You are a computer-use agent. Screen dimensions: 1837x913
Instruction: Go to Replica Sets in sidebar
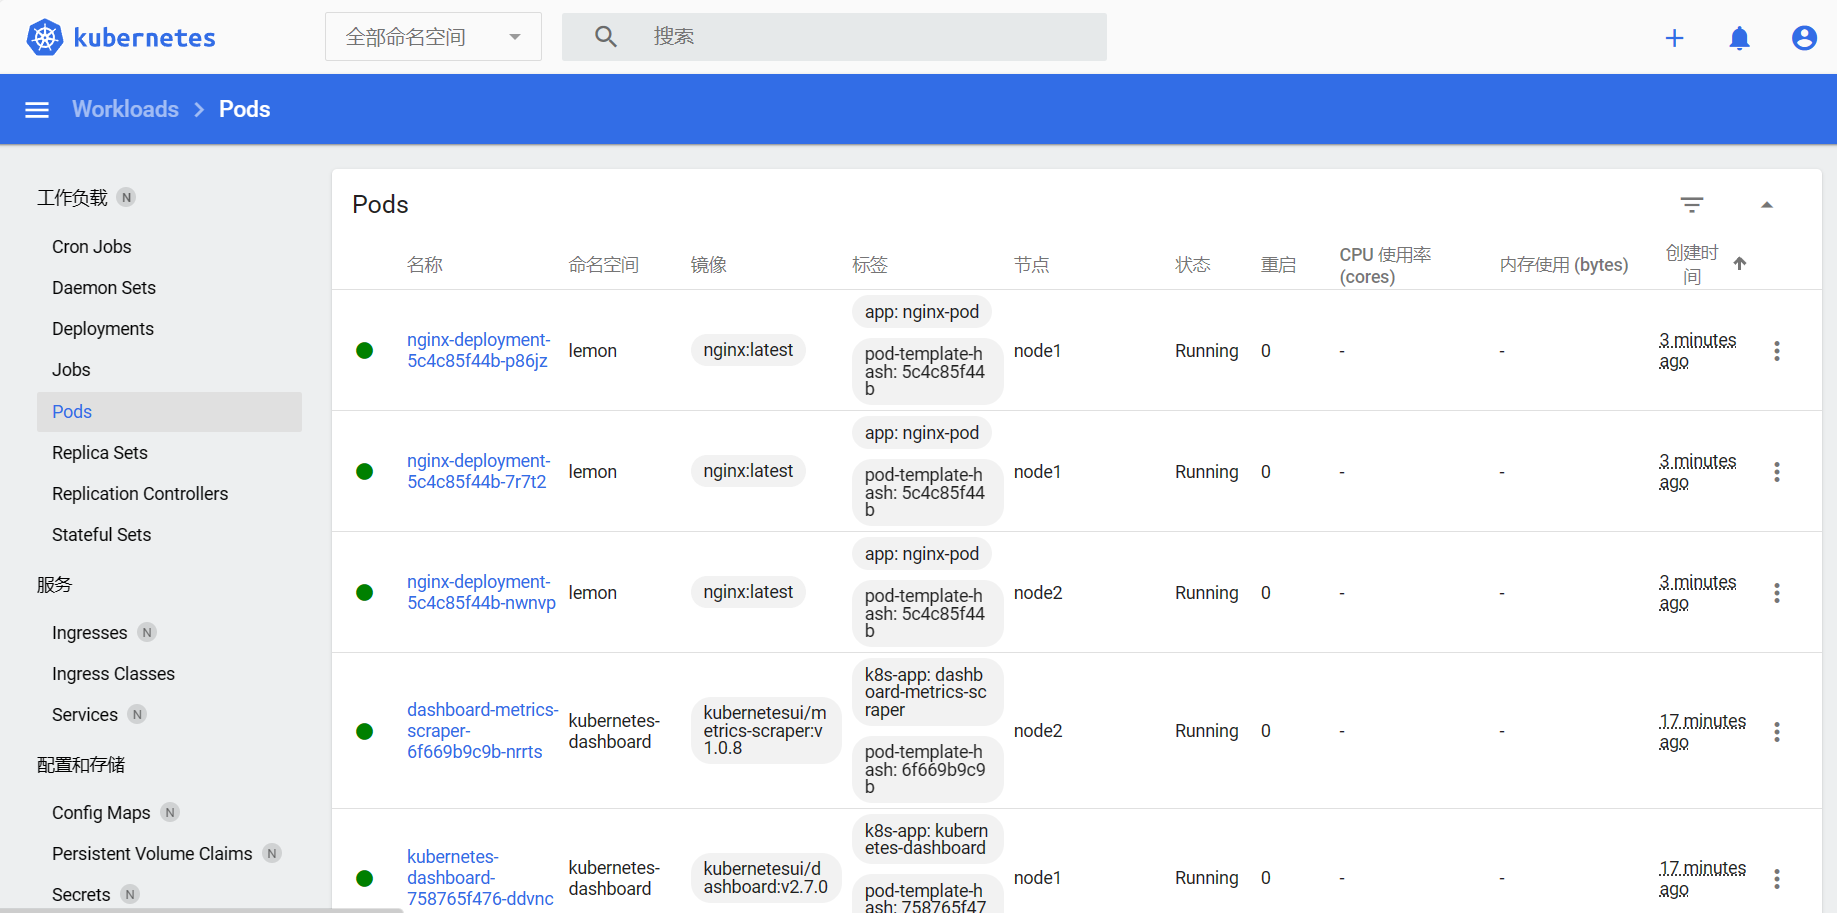click(100, 453)
